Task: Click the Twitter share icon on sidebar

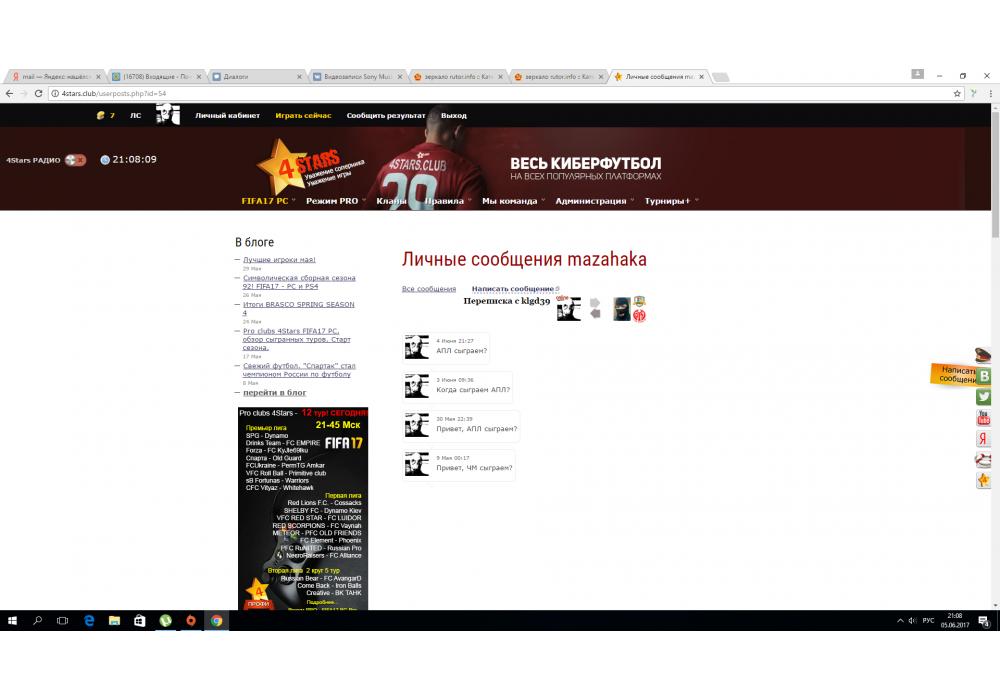Action: [984, 397]
